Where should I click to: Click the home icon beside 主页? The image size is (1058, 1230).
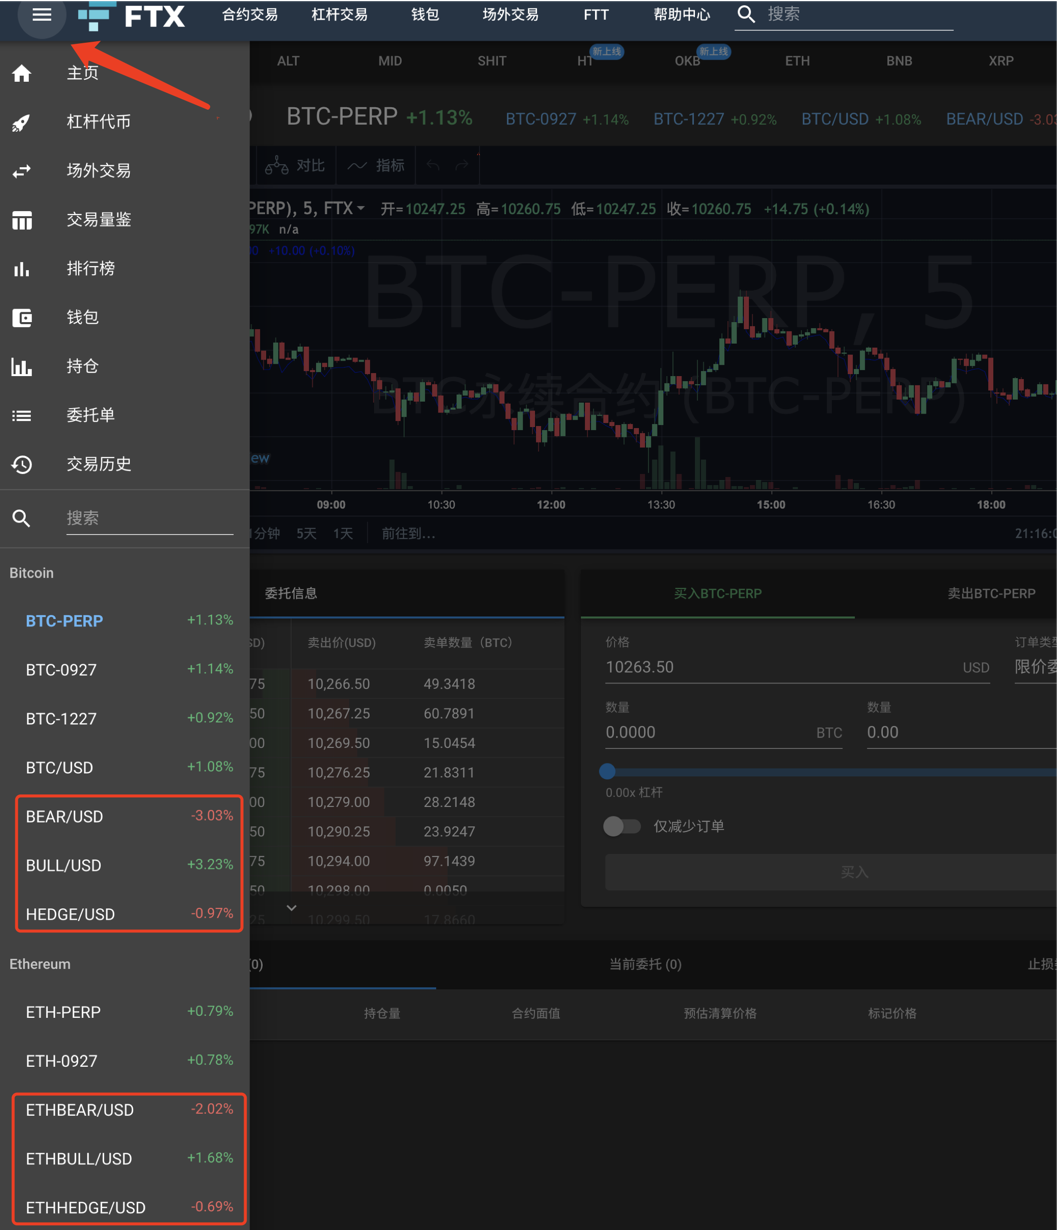[22, 73]
